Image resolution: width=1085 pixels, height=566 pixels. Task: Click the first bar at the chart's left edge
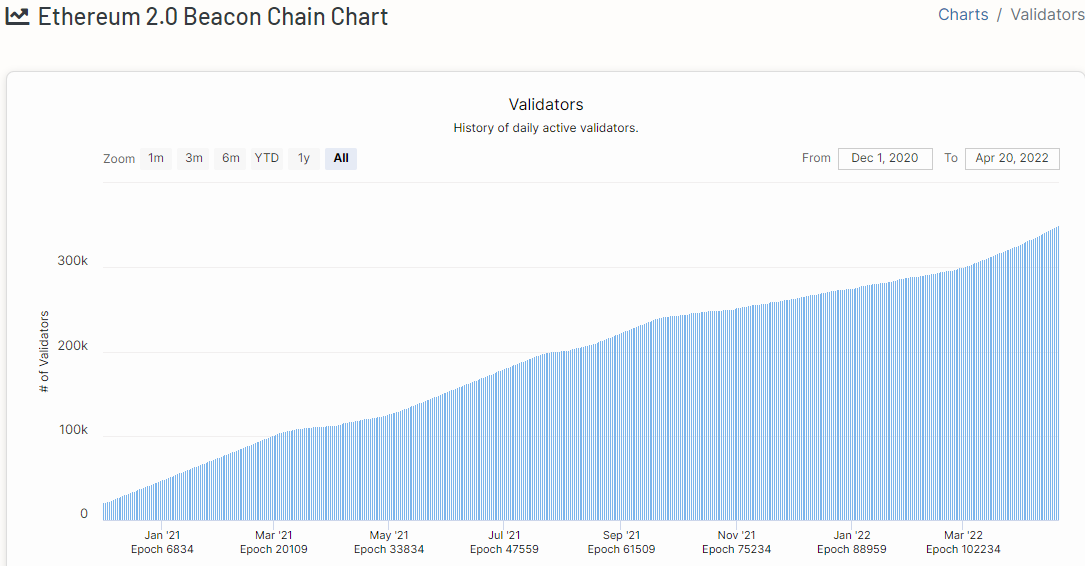(104, 511)
